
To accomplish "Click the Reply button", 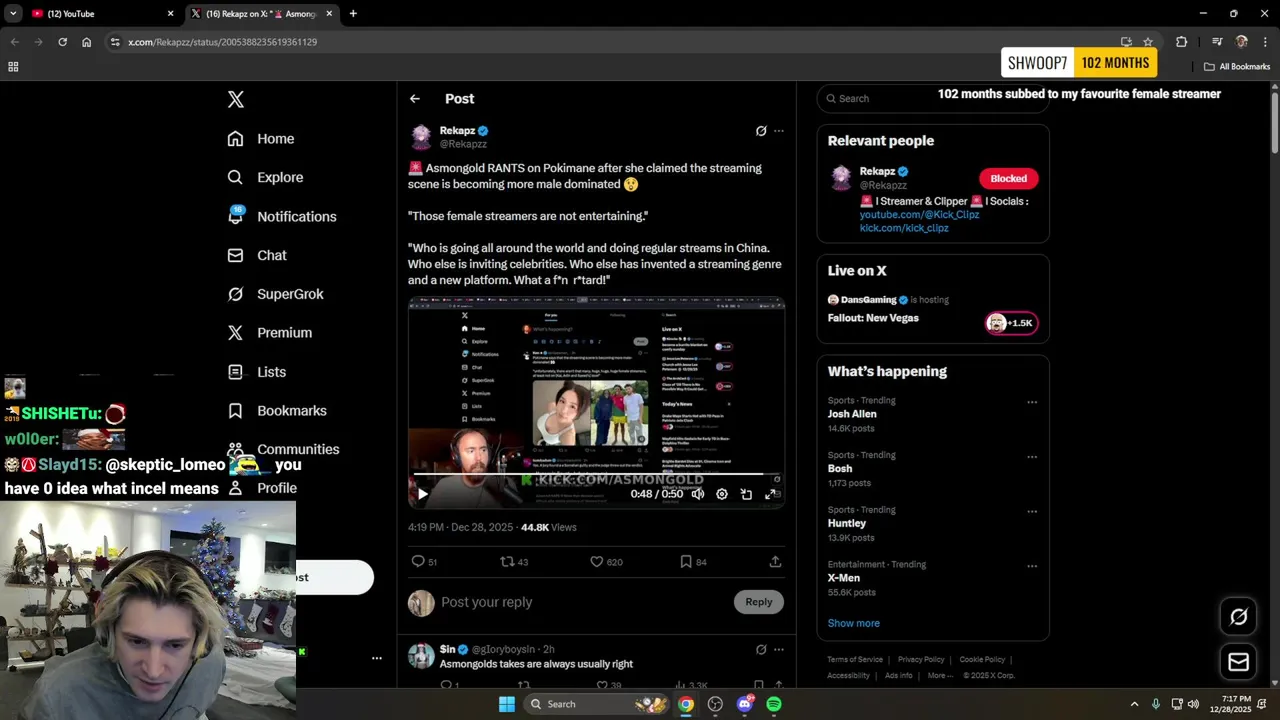I will [759, 602].
